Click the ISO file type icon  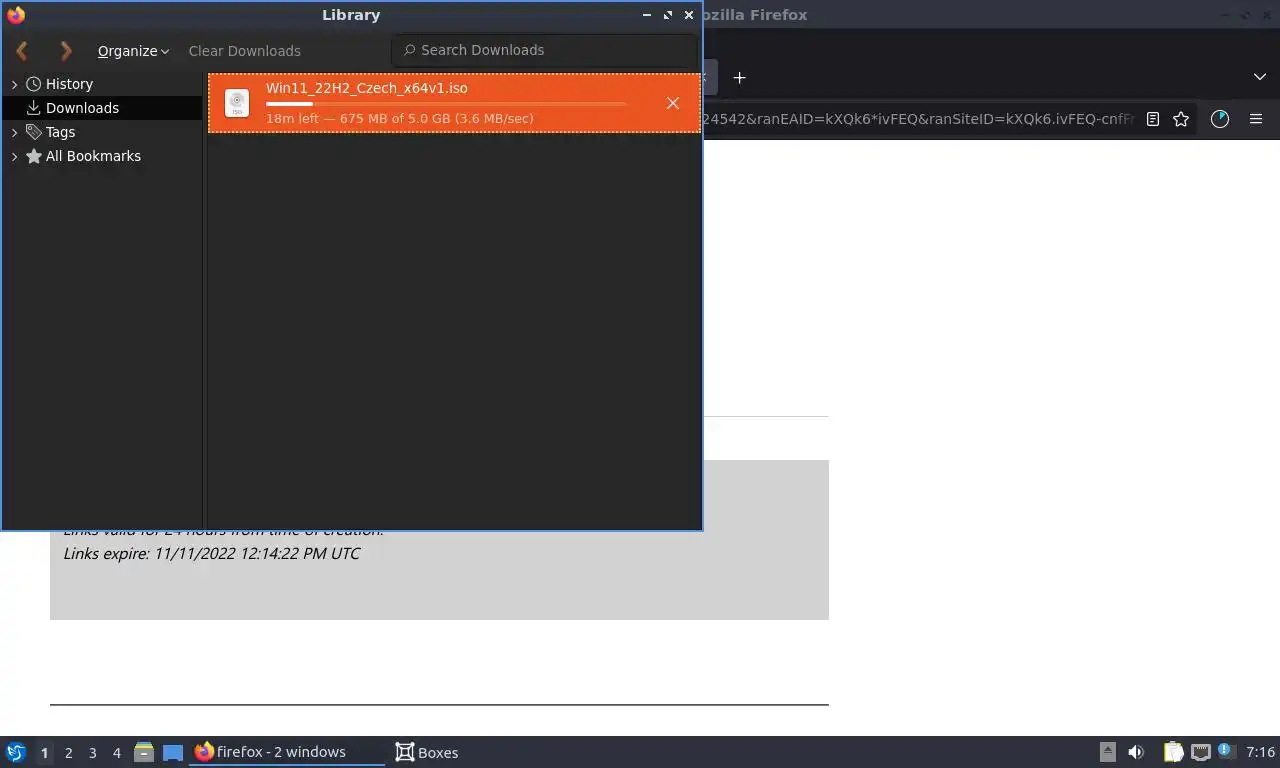(x=237, y=103)
